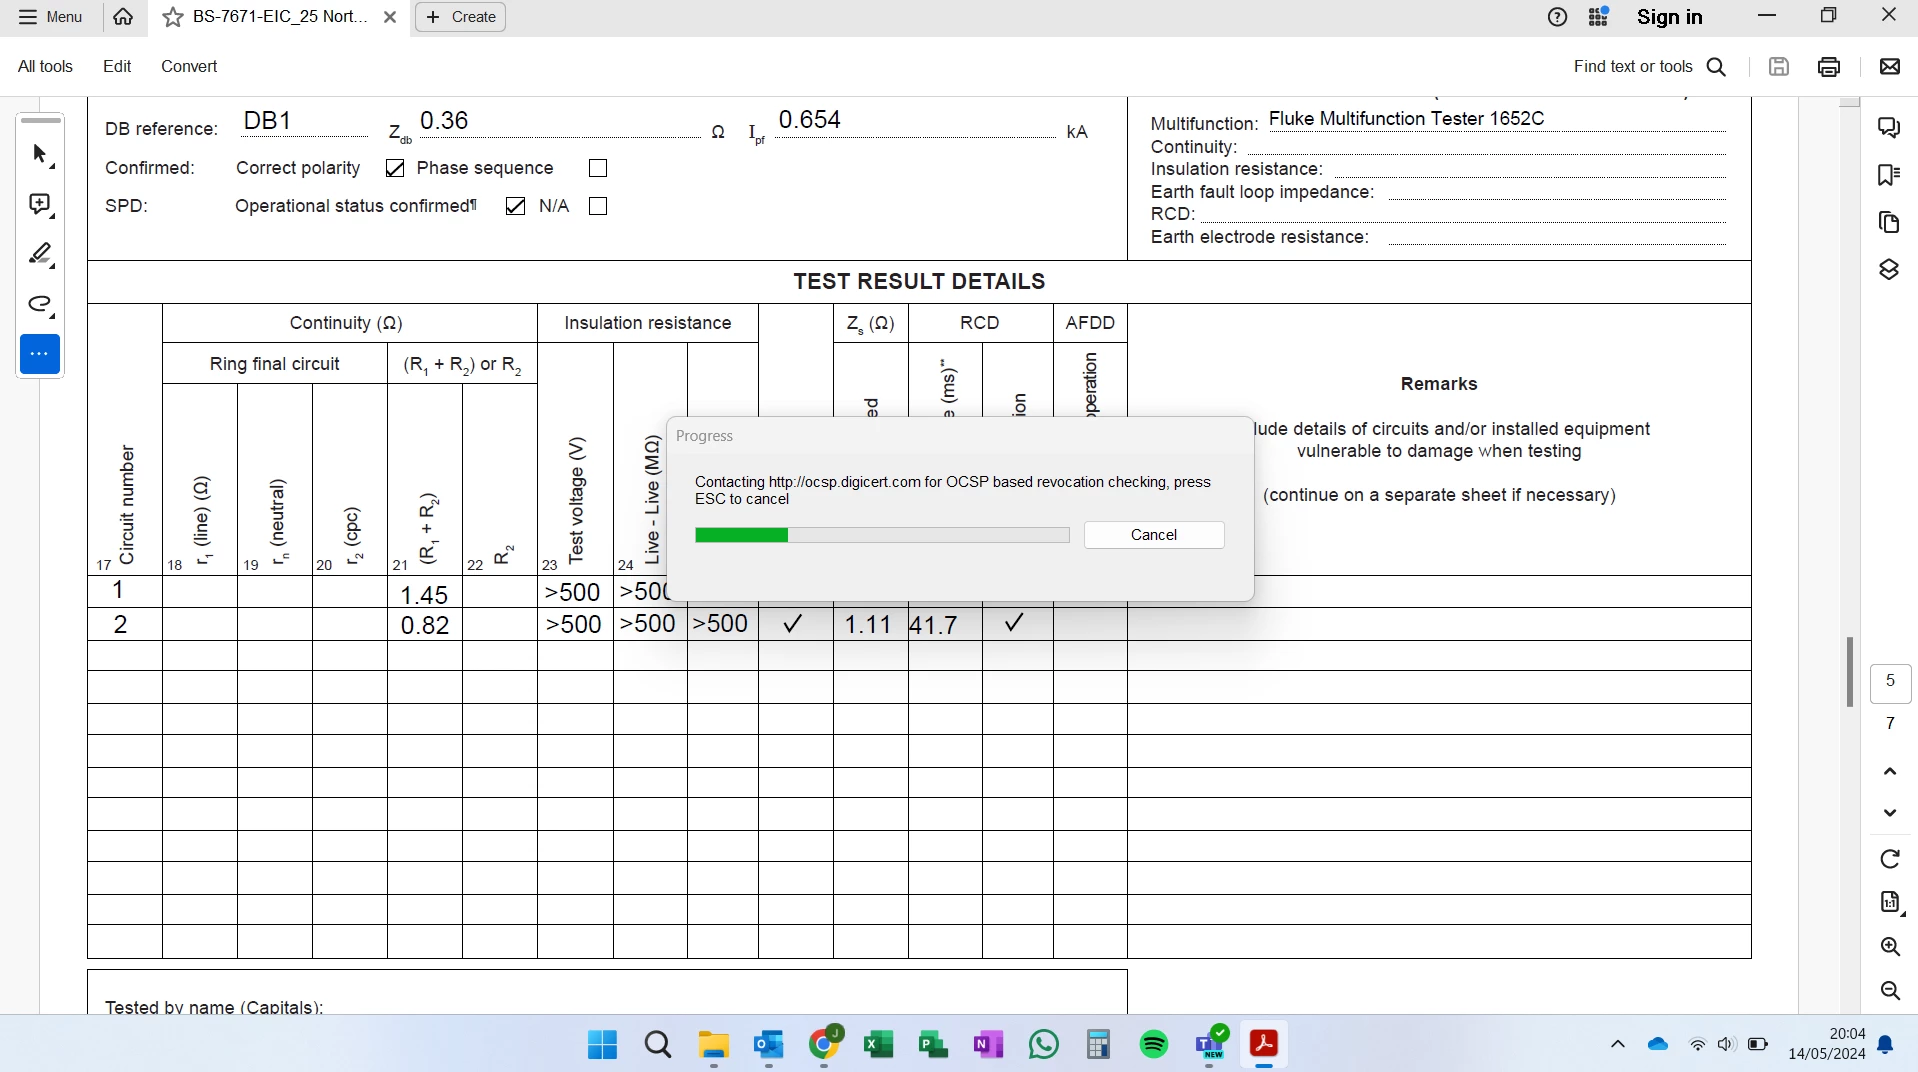Open the Convert menu
The height and width of the screenshot is (1072, 1918).
click(189, 66)
